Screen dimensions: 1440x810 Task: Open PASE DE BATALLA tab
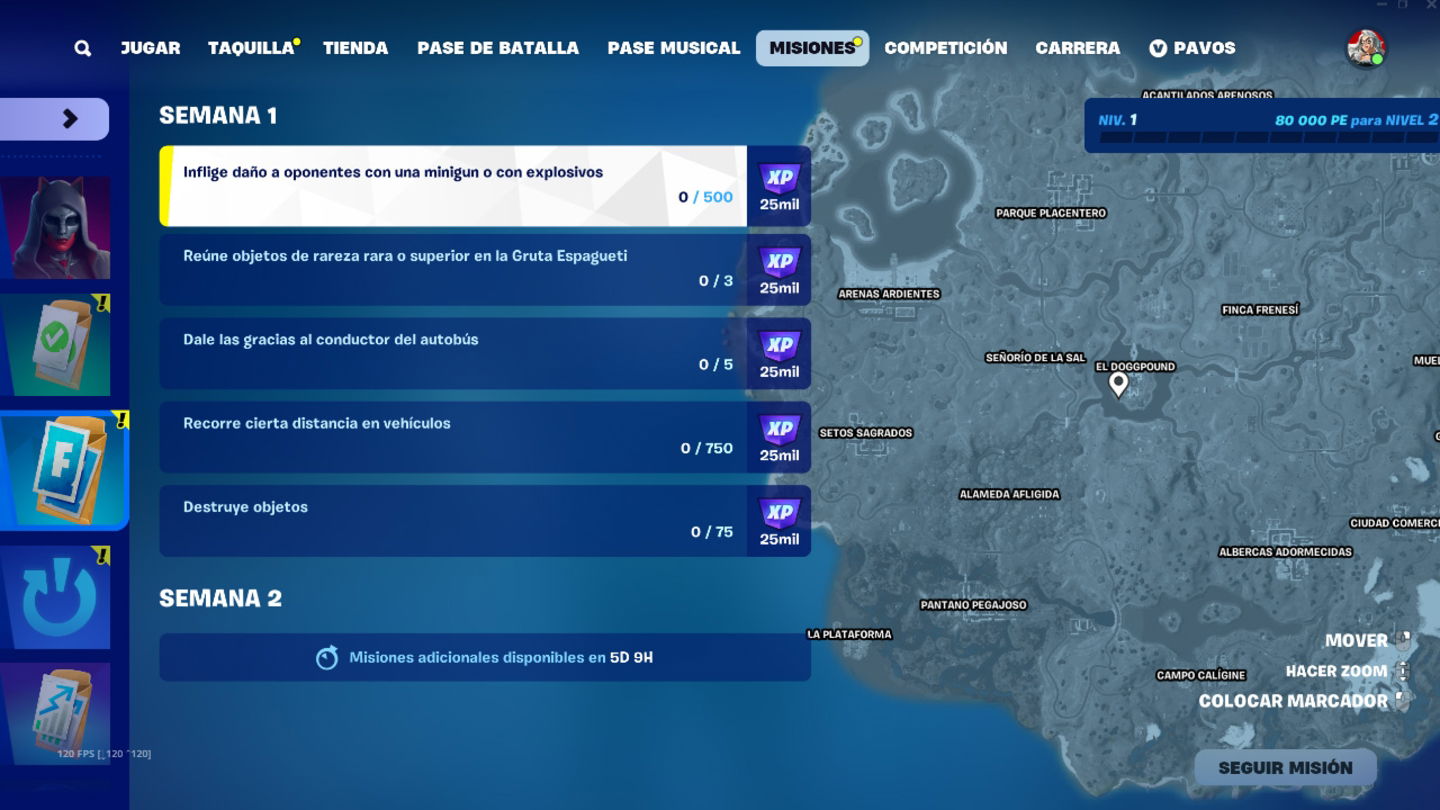tap(498, 48)
